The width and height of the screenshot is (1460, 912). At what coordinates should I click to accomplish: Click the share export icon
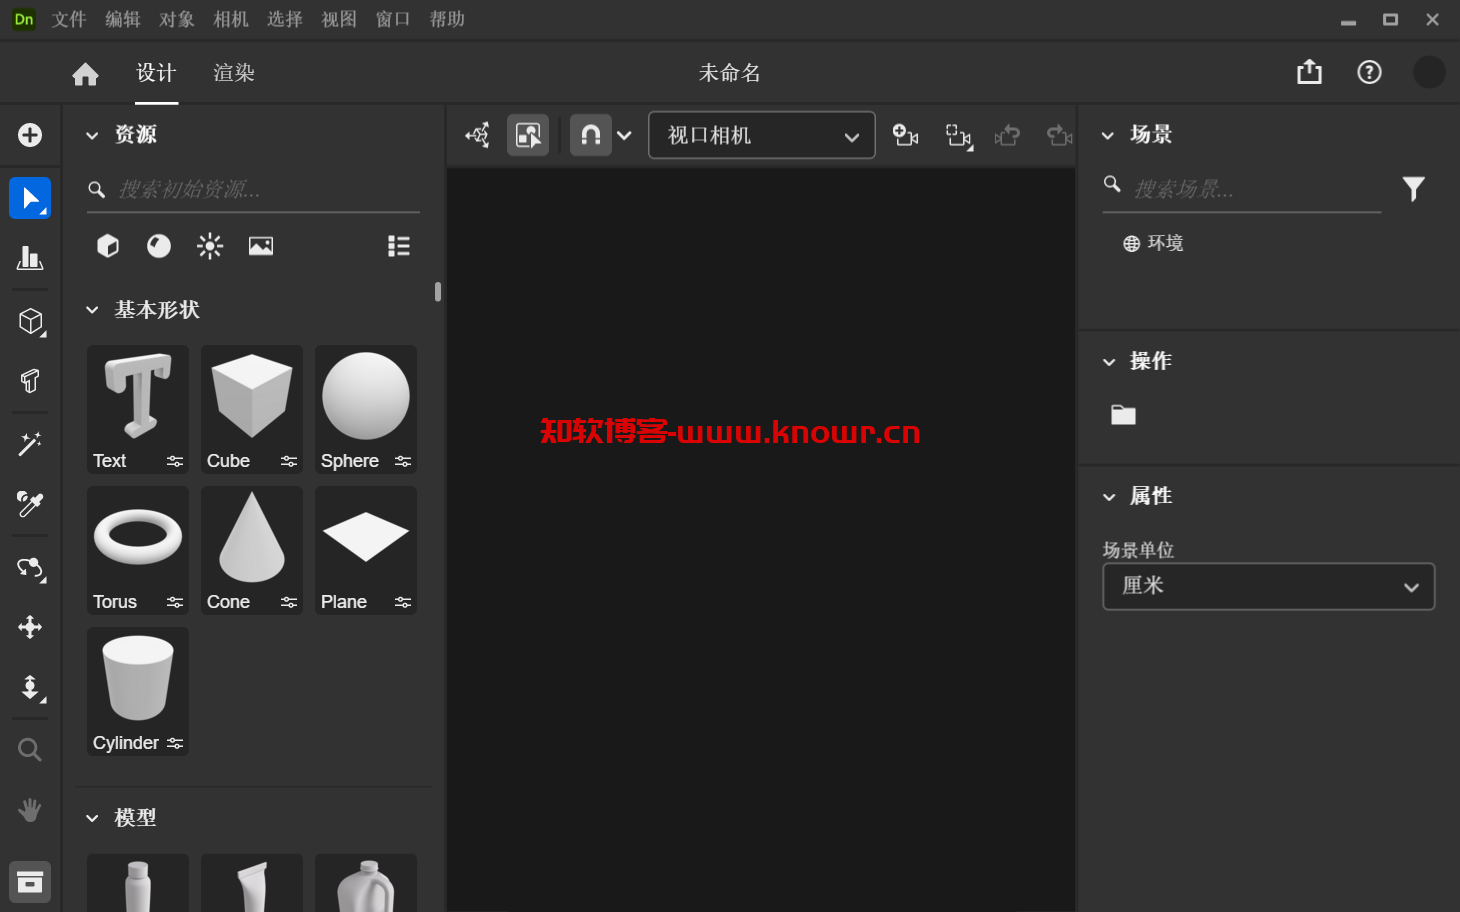(1309, 72)
